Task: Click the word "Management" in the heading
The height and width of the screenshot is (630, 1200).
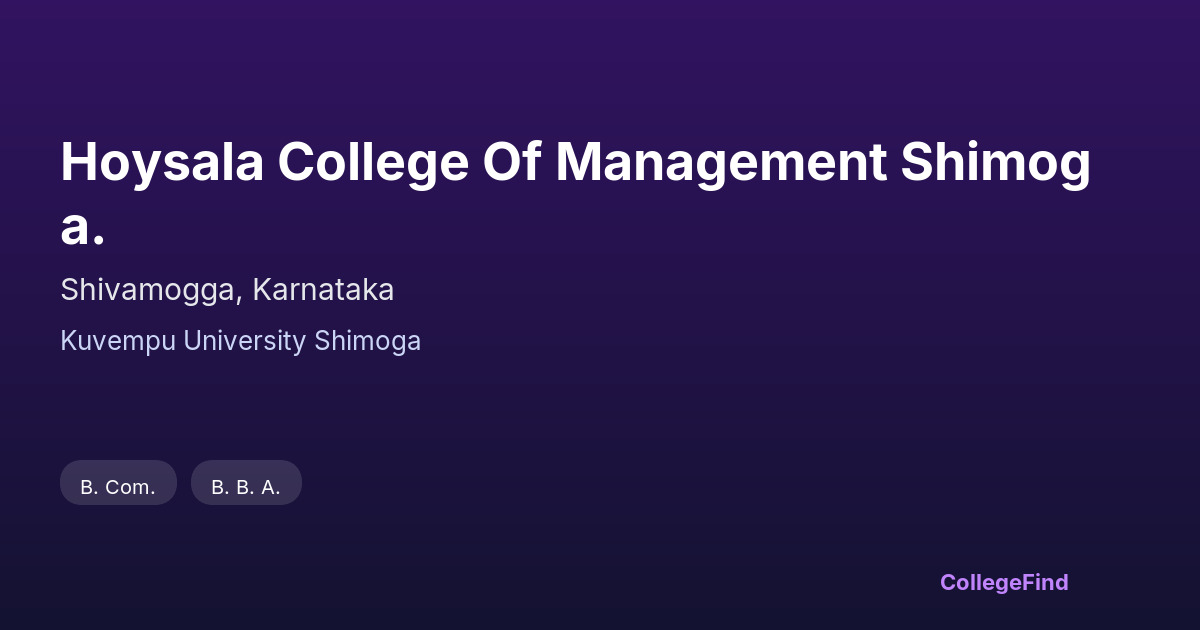Action: tap(720, 163)
